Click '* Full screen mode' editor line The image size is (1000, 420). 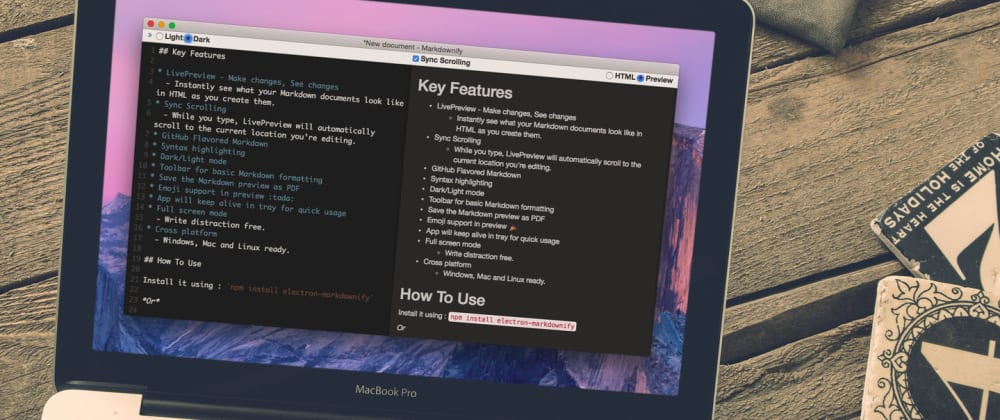[x=187, y=211]
